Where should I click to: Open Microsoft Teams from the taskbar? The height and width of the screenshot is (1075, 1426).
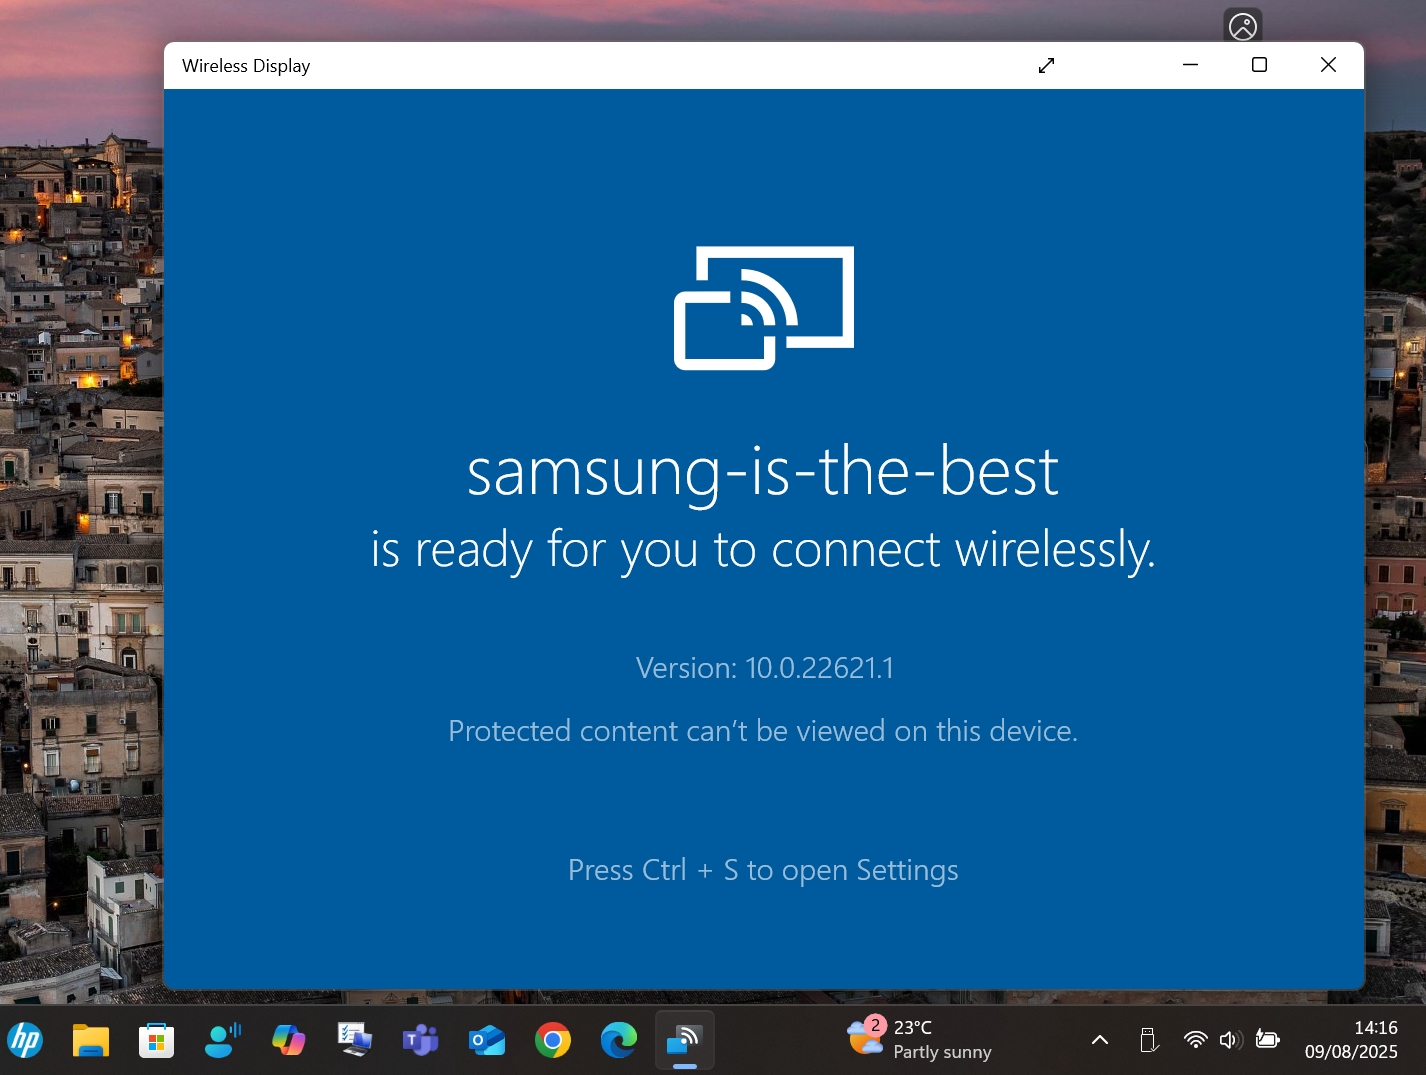click(420, 1040)
